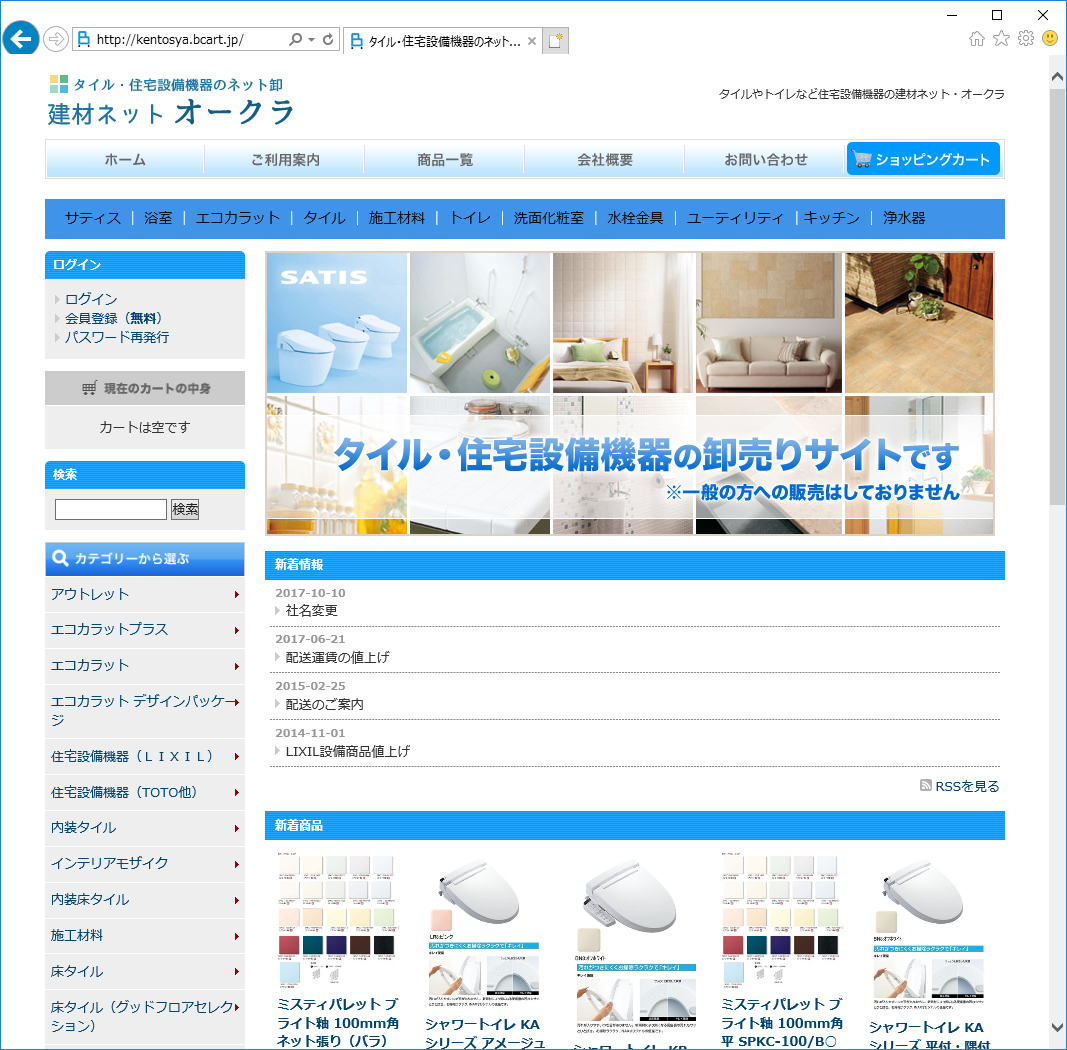Open エコカラット デザインパッケージ category
The image size is (1067, 1050).
145,710
